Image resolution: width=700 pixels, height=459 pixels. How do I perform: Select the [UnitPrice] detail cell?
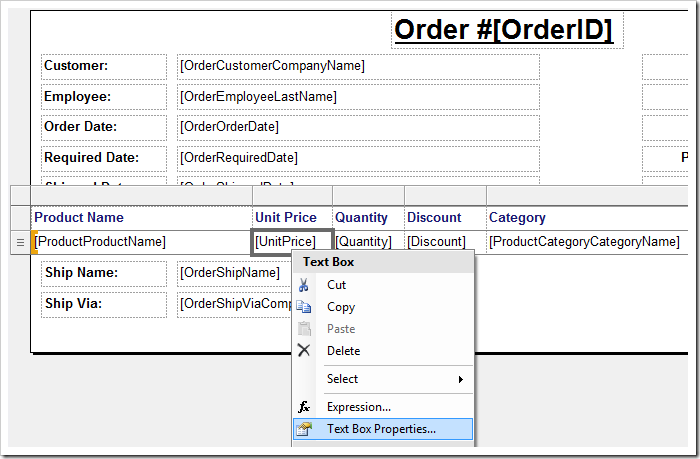point(292,242)
